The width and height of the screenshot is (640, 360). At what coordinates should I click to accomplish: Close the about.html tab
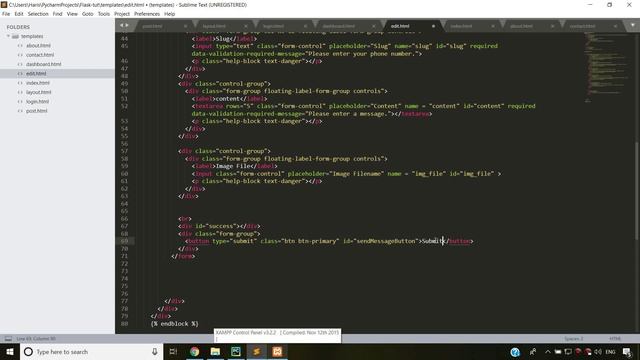[x=553, y=26]
